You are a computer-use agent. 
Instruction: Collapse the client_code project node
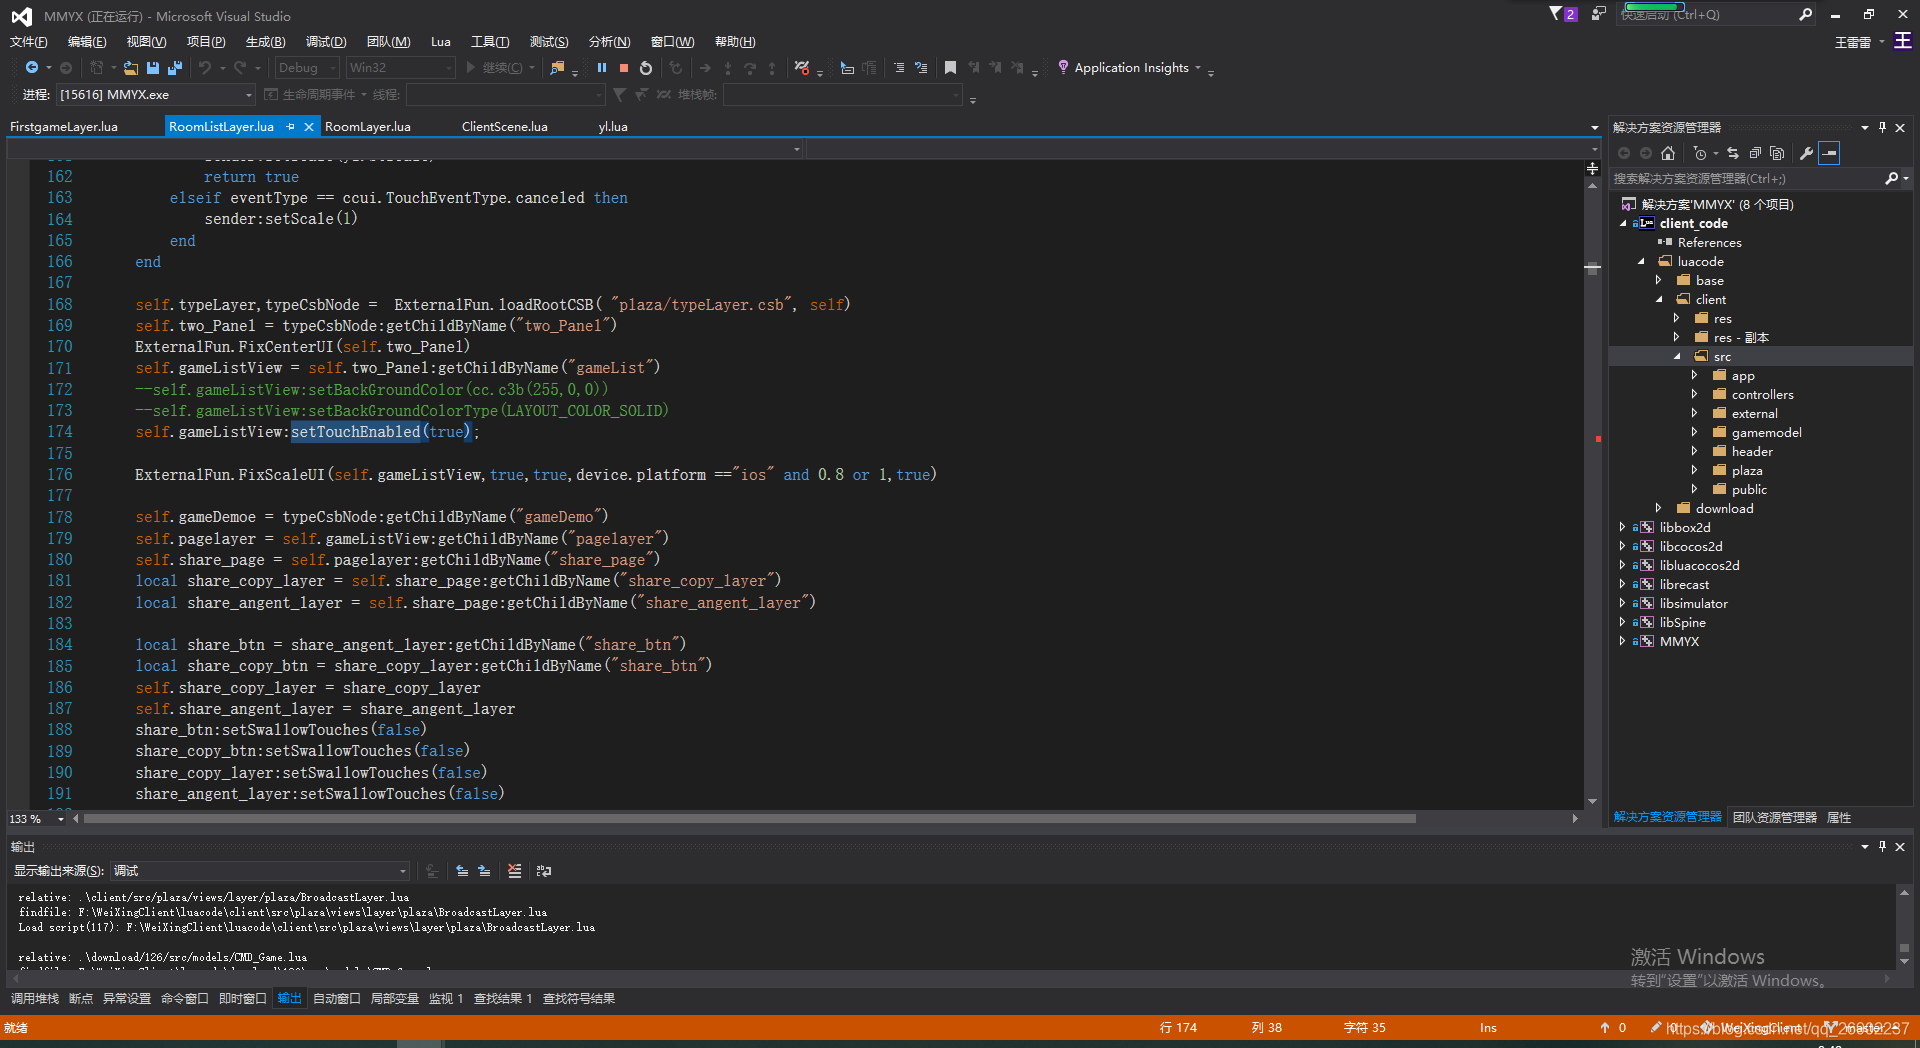tap(1623, 224)
